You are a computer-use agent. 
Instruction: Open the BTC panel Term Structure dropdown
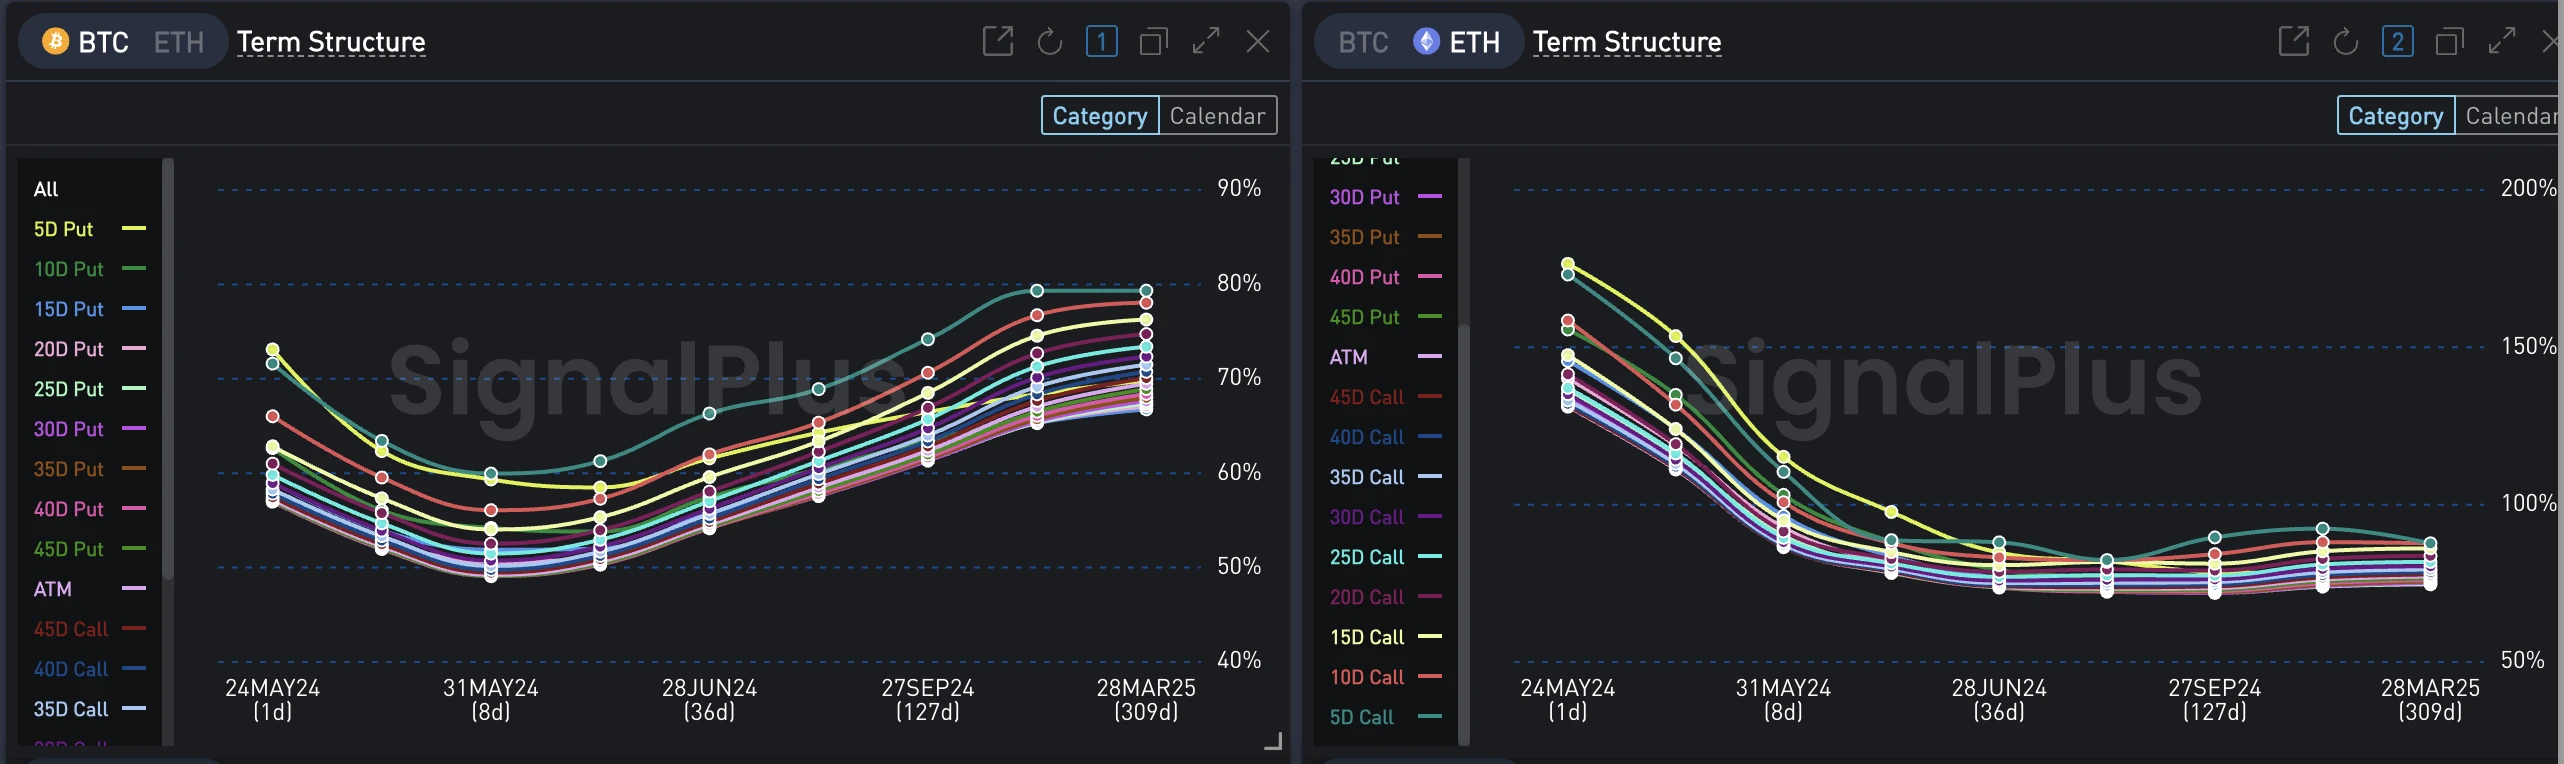[331, 42]
